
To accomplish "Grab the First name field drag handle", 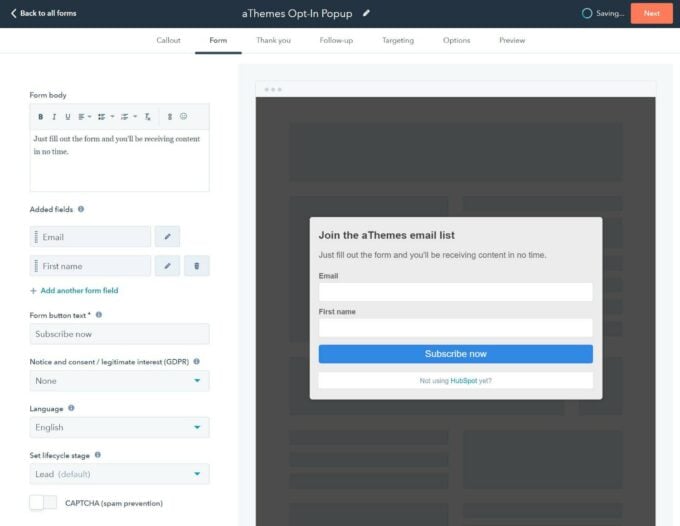I will point(36,266).
